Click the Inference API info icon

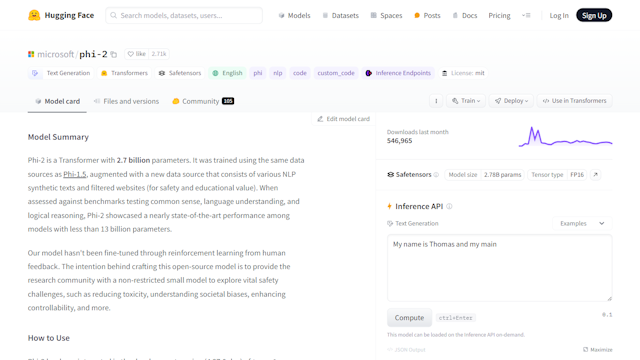pos(449,206)
